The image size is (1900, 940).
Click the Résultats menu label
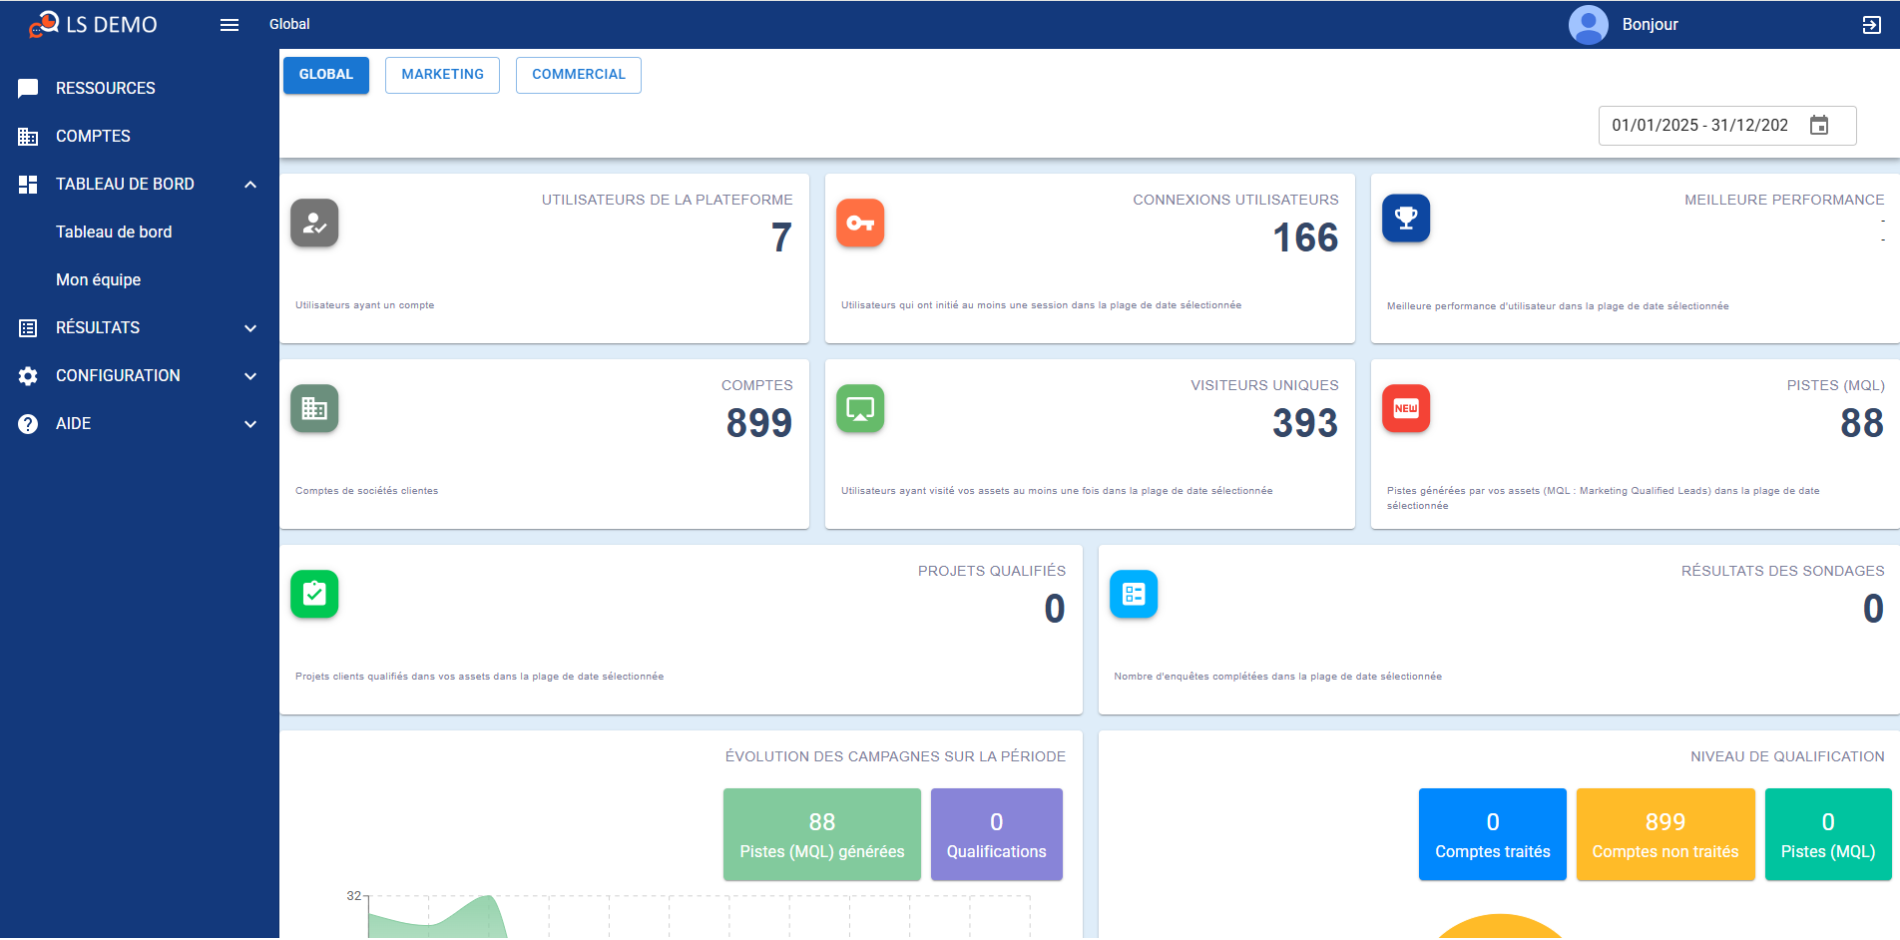98,328
